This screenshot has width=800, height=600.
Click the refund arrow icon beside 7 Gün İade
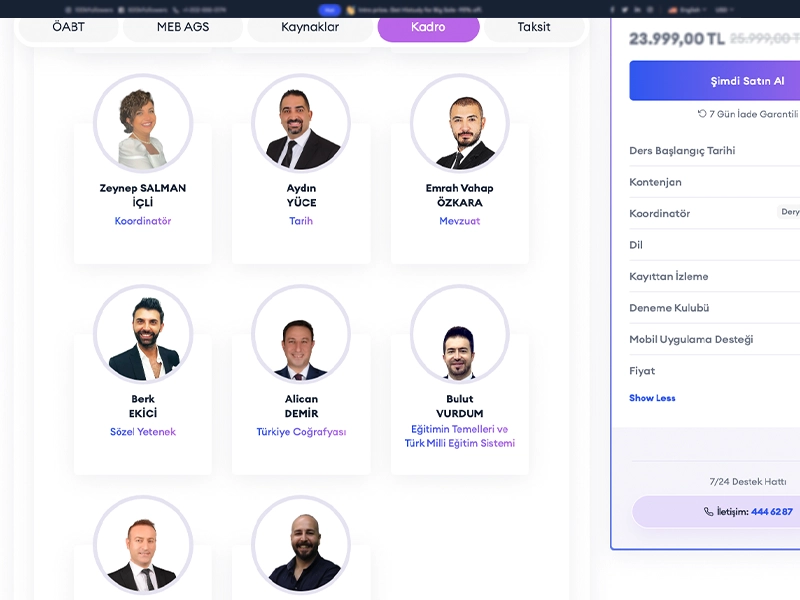point(702,113)
